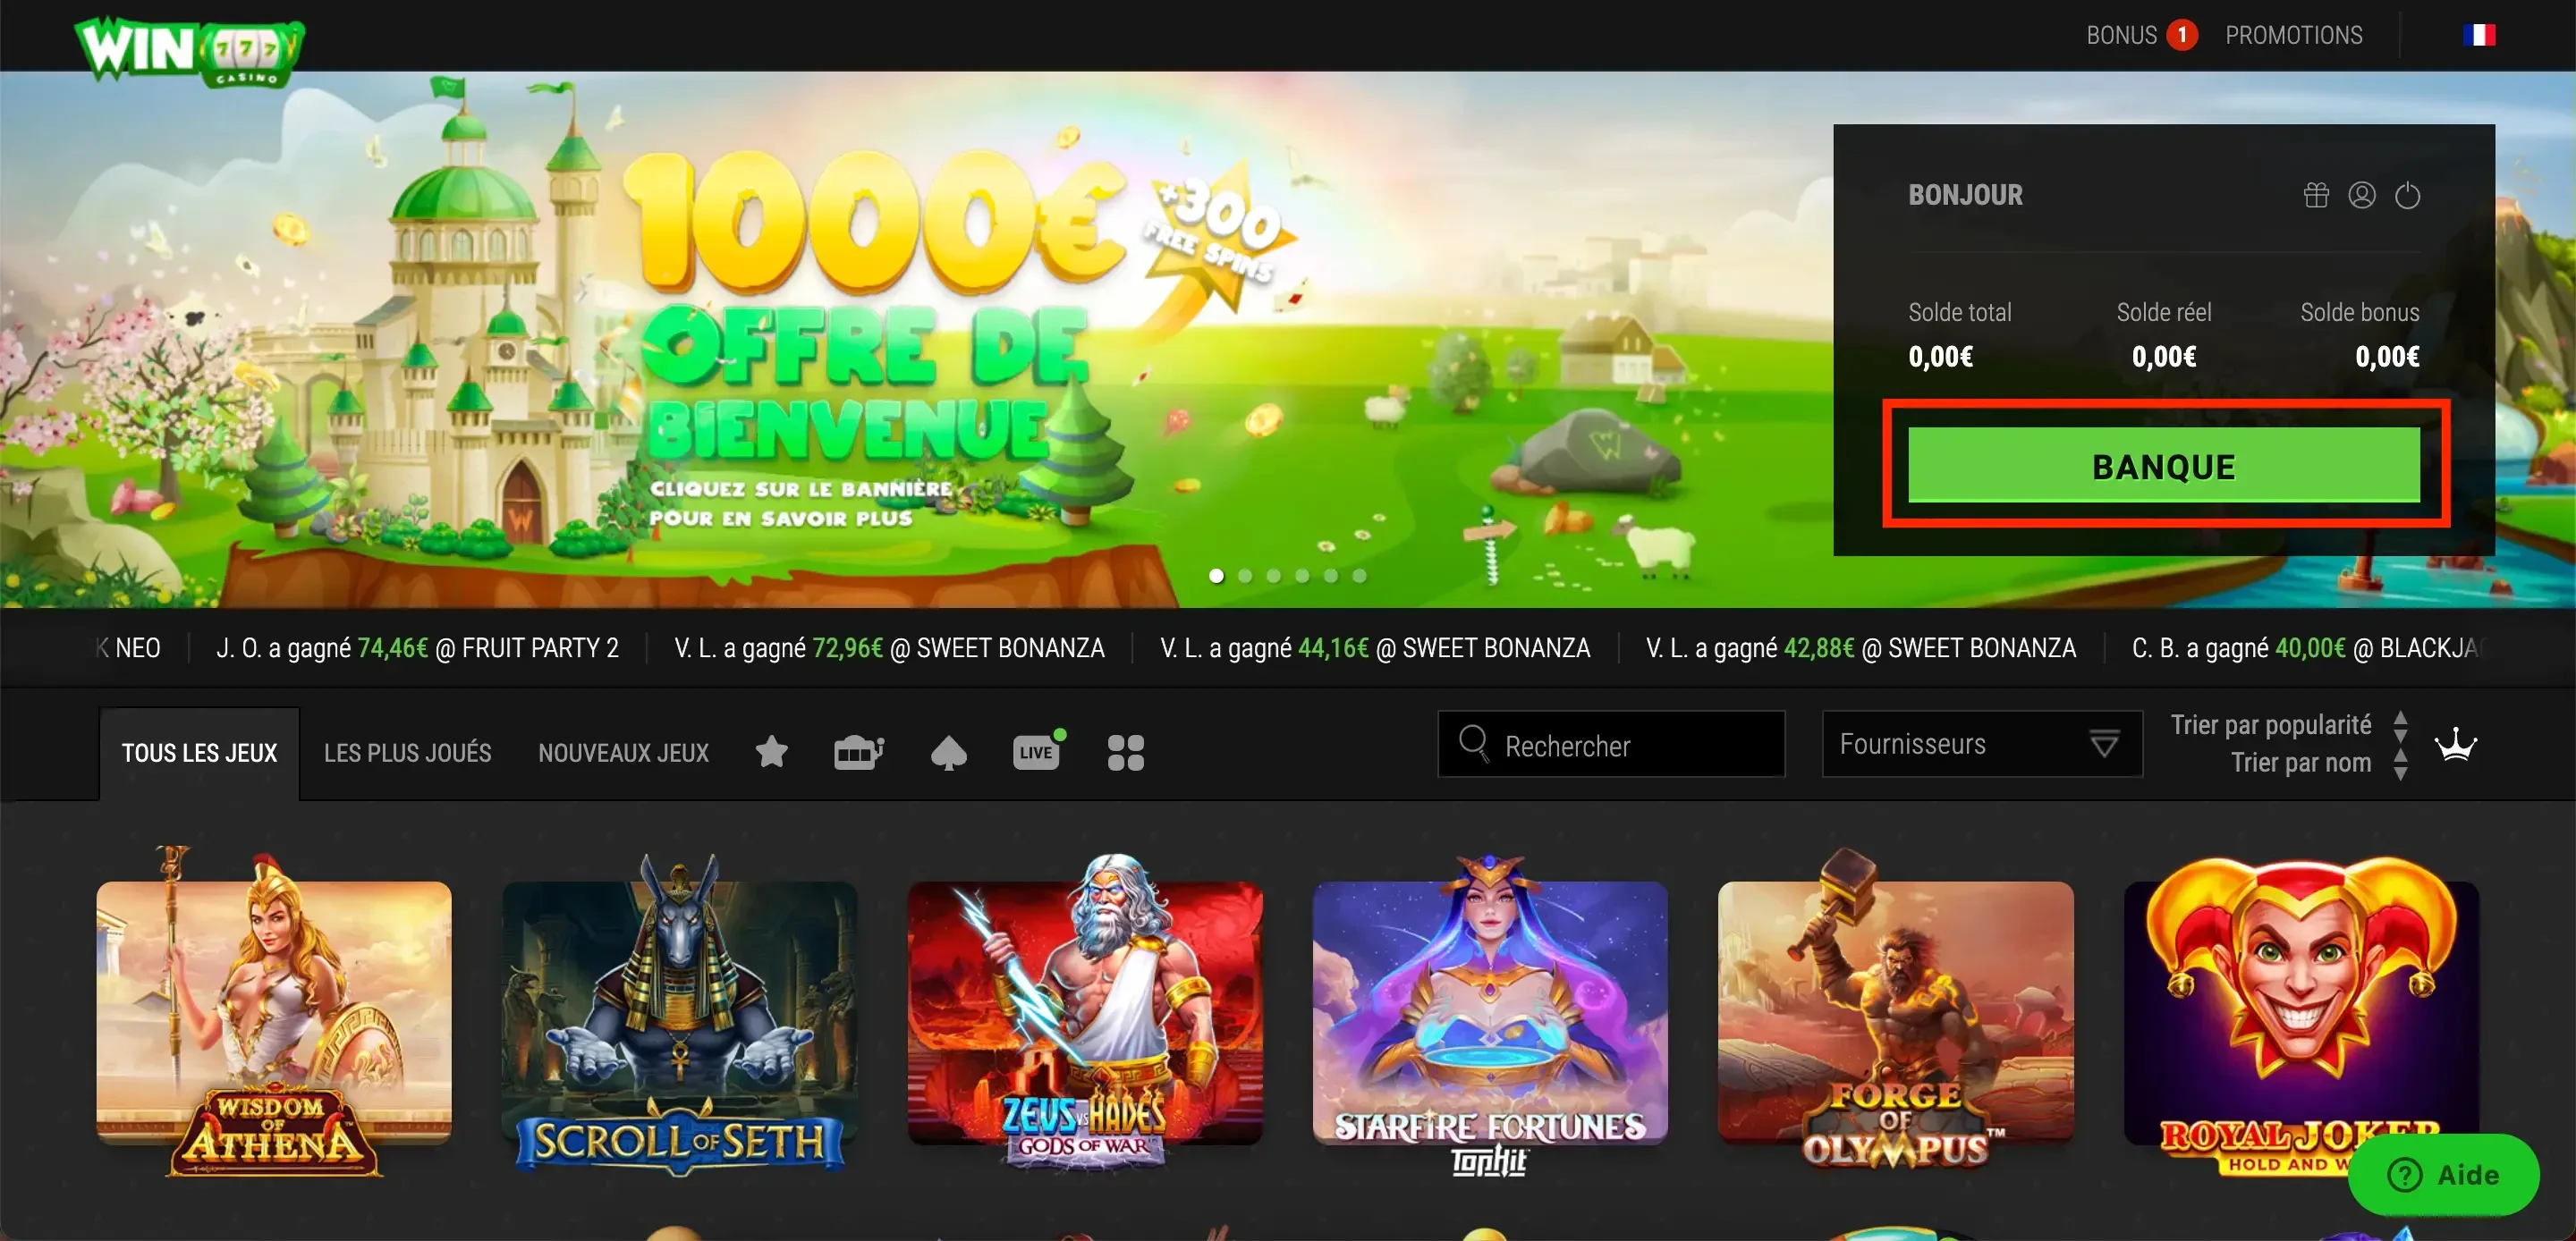Select the French flag language icon
This screenshot has height=1241, width=2576.
point(2480,35)
